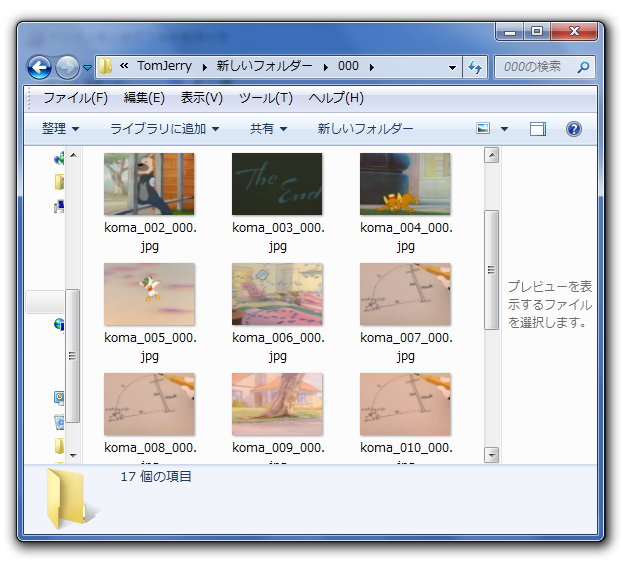Expand the arrow after 000 in path
Image resolution: width=630 pixels, height=580 pixels.
pyautogui.click(x=372, y=67)
